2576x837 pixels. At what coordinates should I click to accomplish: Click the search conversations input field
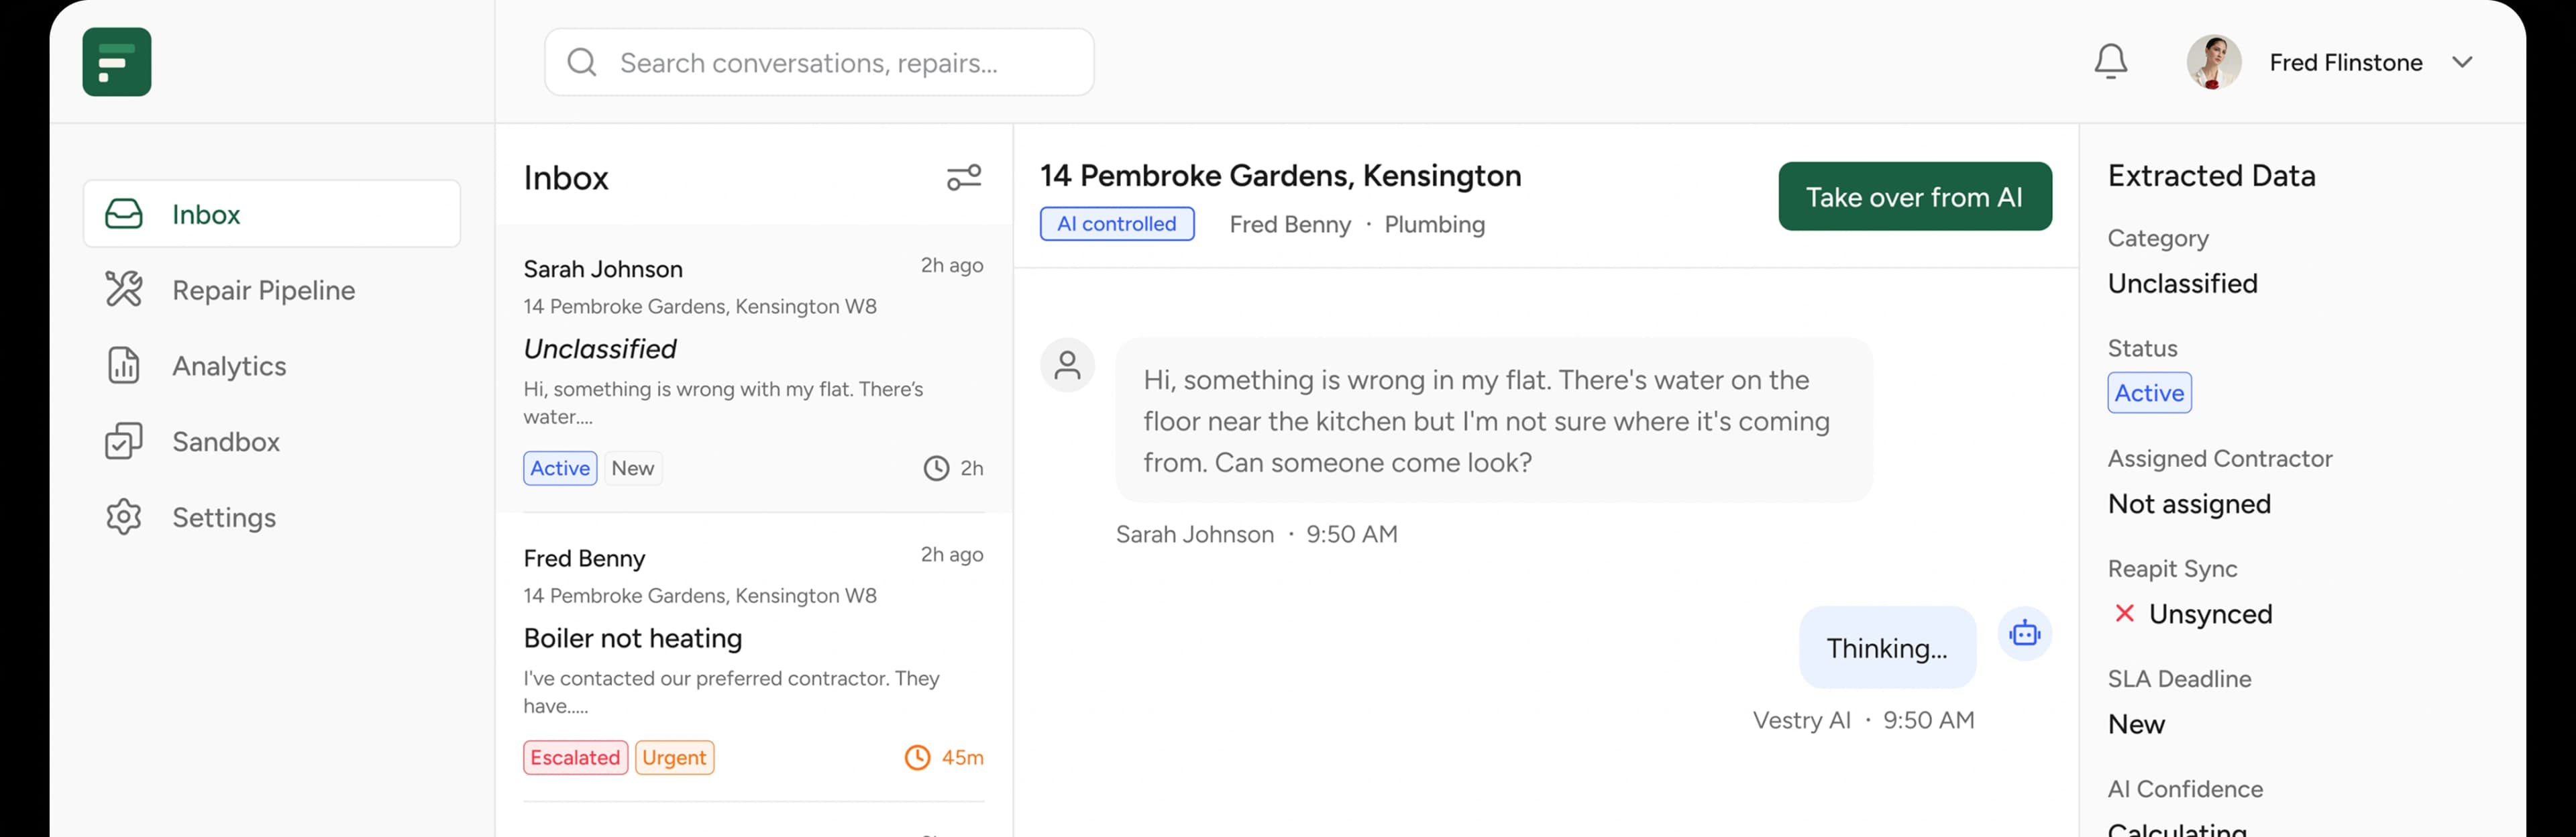[818, 62]
